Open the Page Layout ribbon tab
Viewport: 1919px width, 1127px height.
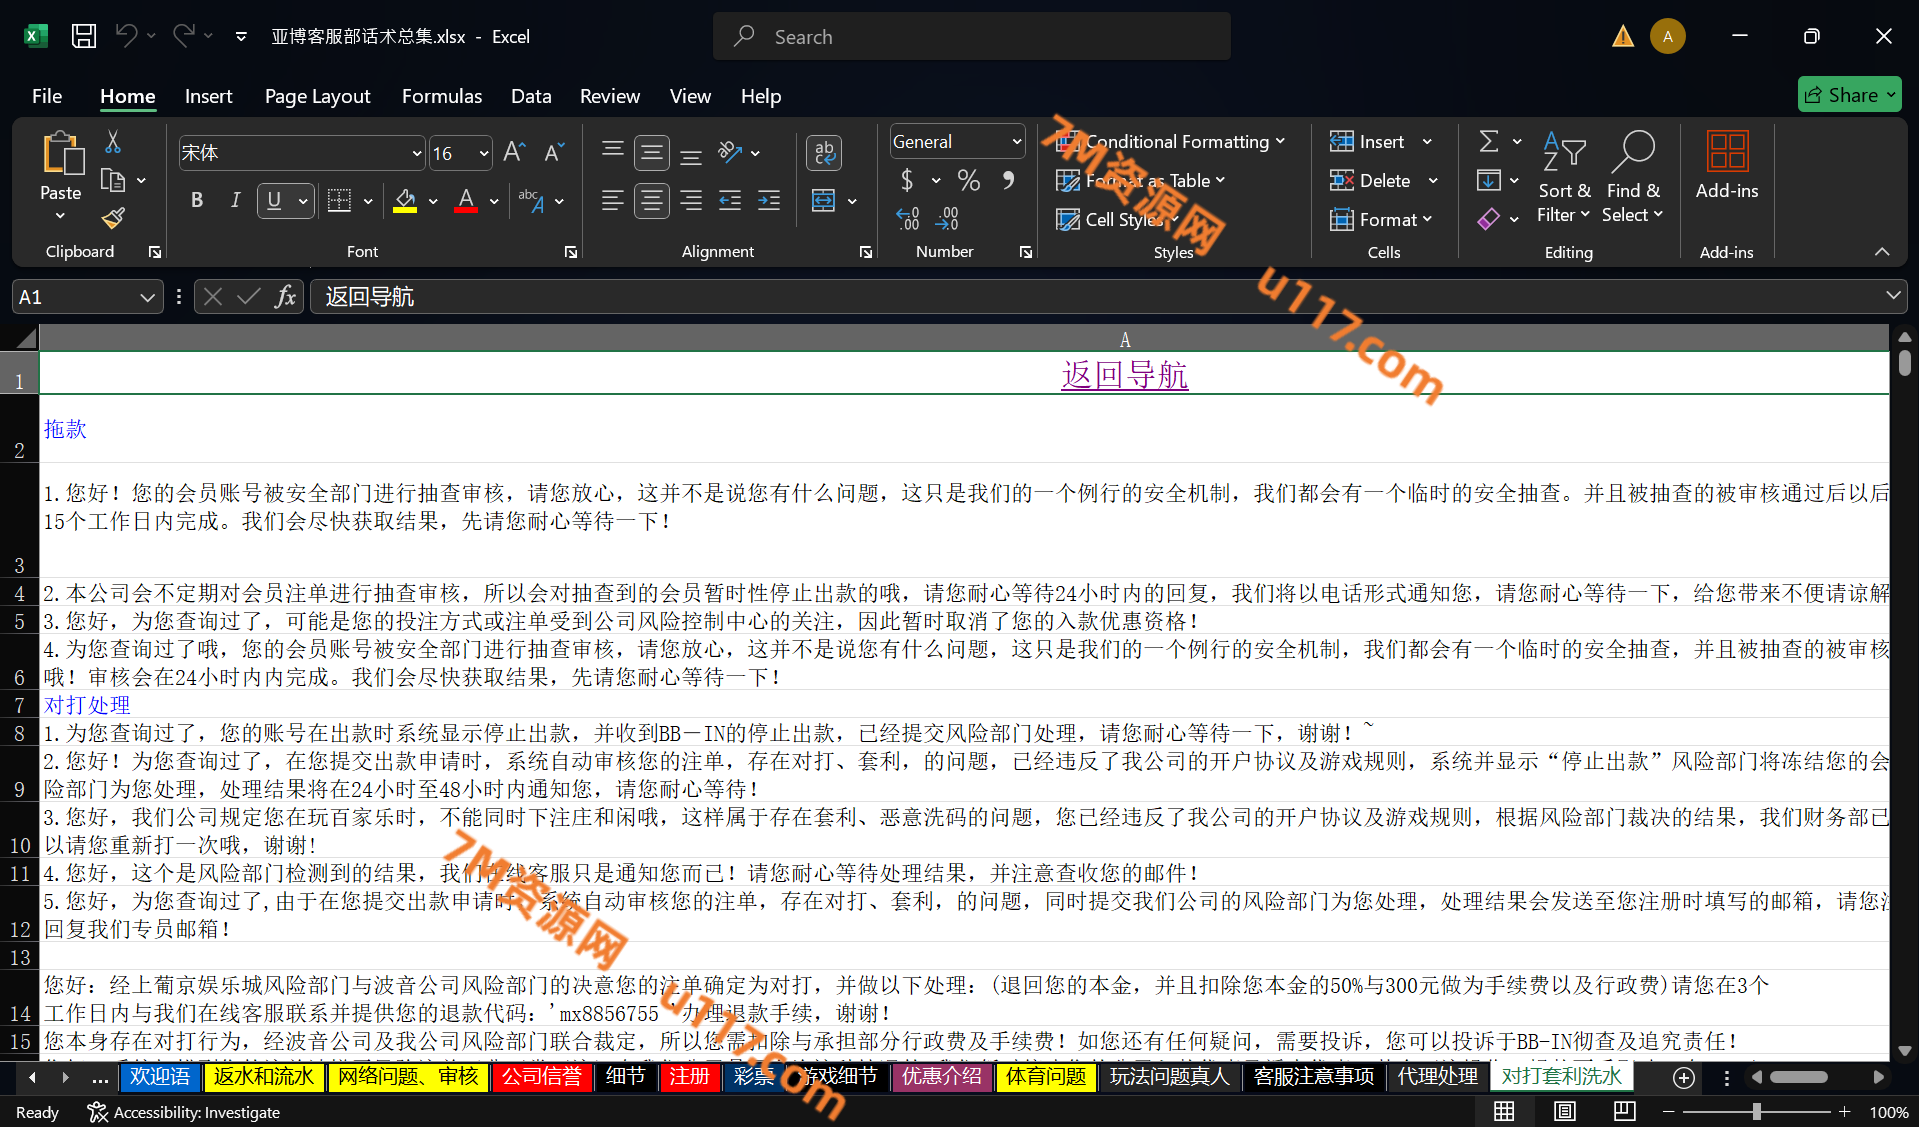pos(317,96)
